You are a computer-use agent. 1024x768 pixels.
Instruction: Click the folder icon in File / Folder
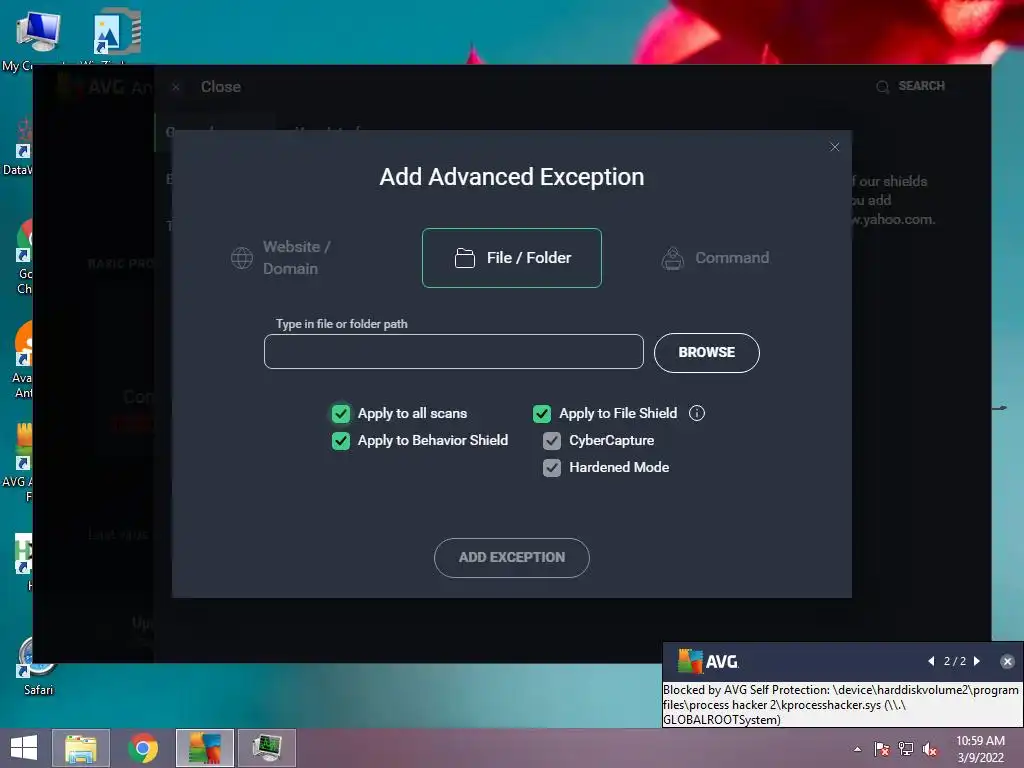[x=464, y=258]
